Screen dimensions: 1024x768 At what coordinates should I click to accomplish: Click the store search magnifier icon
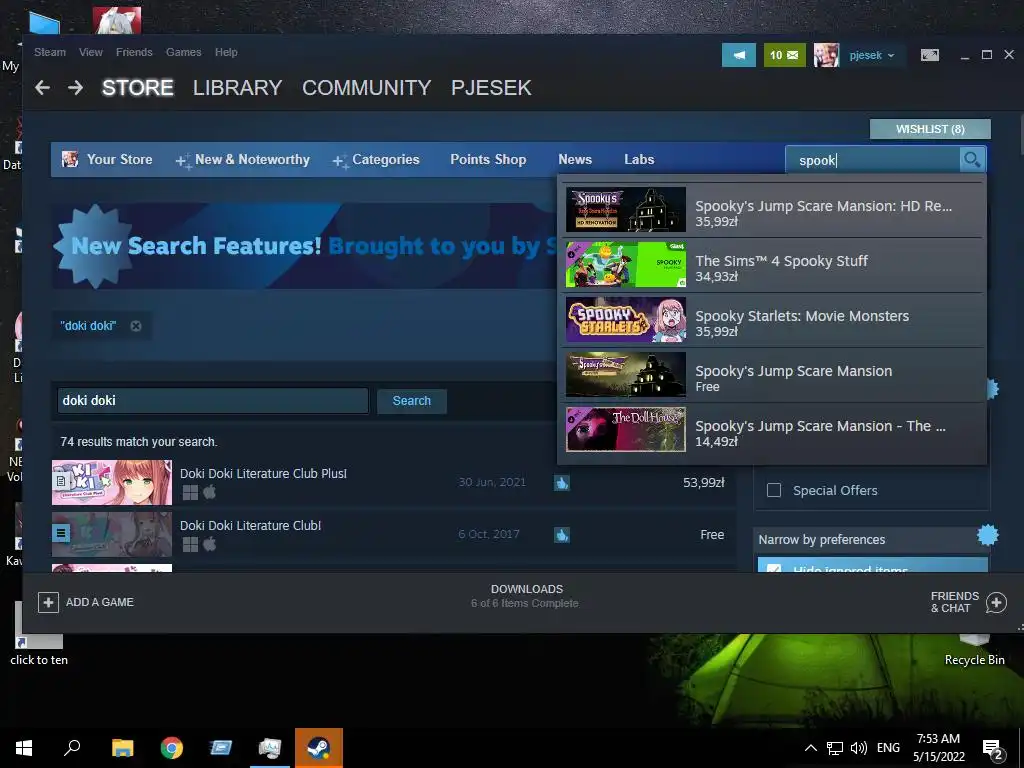tap(972, 159)
